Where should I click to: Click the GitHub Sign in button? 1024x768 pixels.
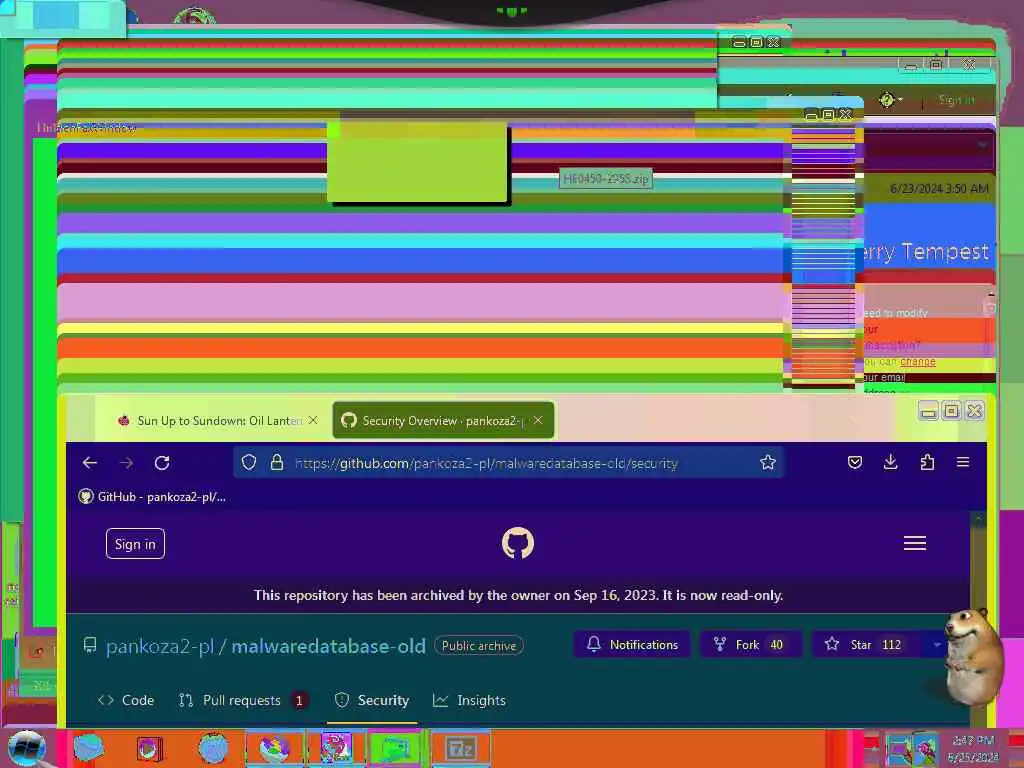[135, 543]
